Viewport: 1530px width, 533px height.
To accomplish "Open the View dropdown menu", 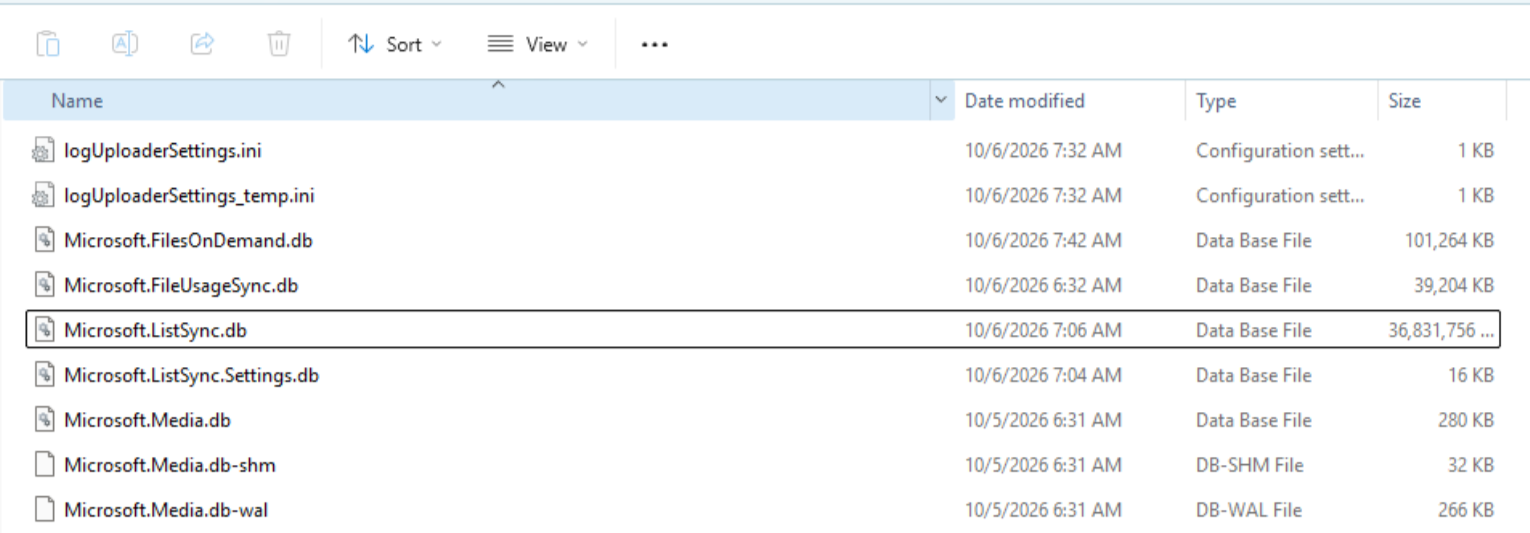I will (x=537, y=44).
